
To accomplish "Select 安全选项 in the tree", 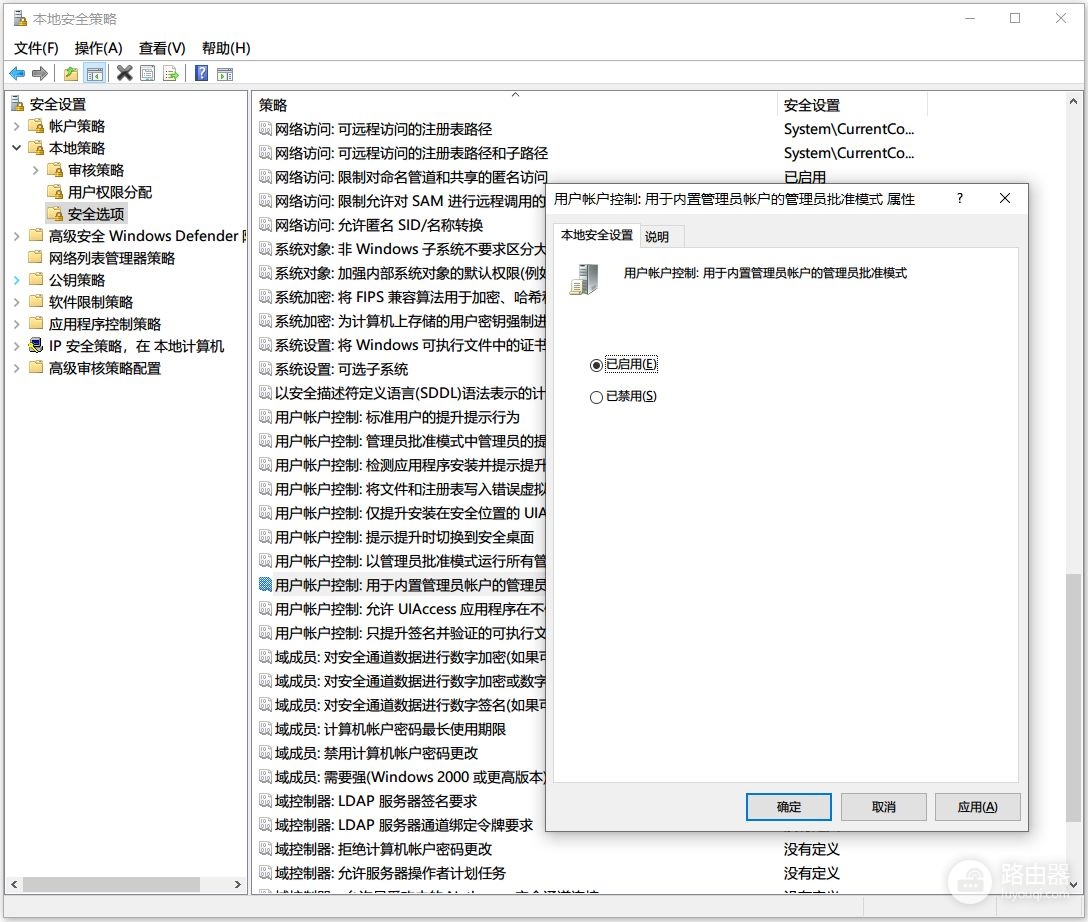I will tap(96, 214).
